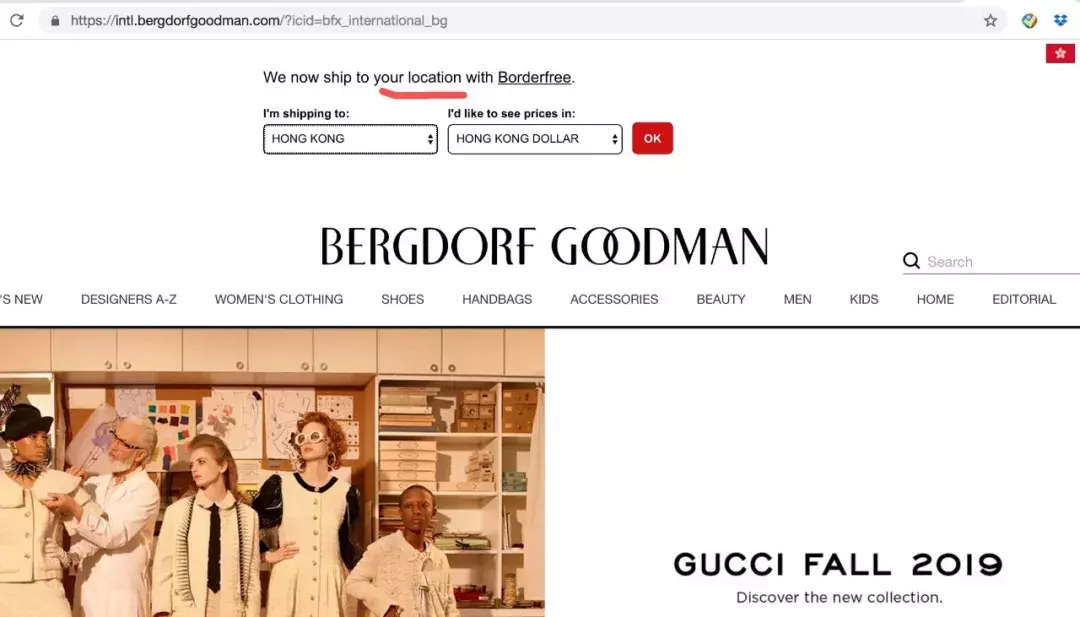Open the Dropbox extension icon
Screen dimensions: 1080x617
(x=1061, y=21)
